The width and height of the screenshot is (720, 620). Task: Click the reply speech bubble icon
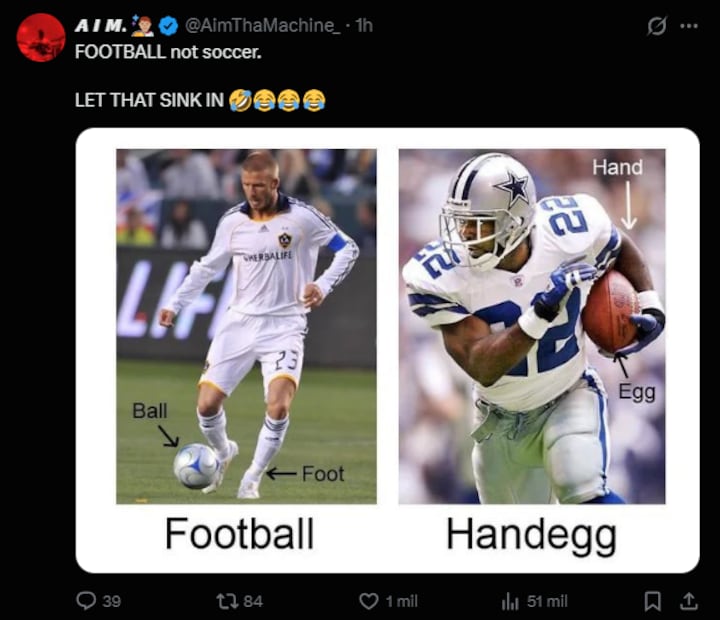[x=86, y=601]
